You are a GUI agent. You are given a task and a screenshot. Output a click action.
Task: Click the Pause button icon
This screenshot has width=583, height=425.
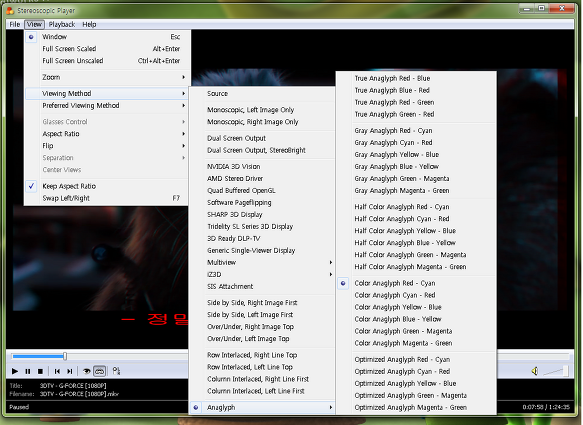(28, 371)
